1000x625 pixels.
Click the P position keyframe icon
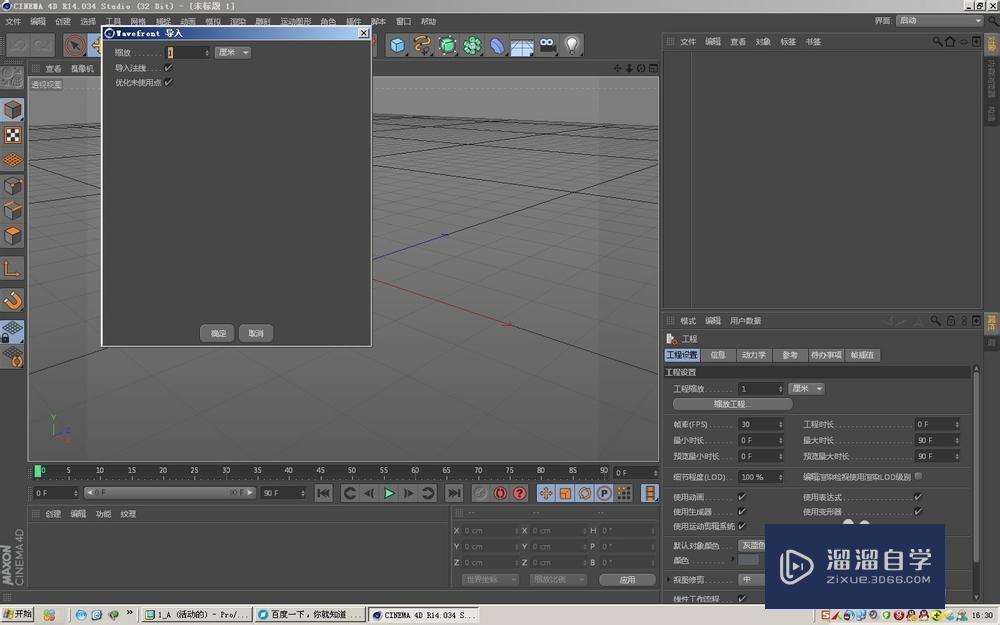point(606,492)
